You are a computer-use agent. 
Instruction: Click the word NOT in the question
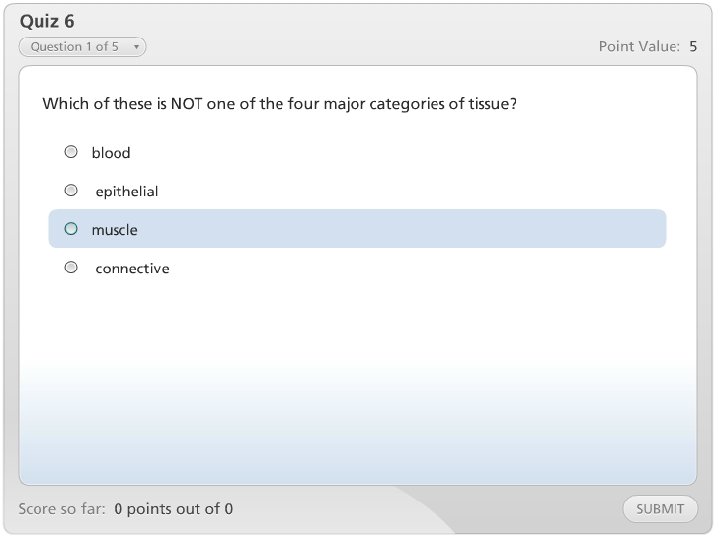pyautogui.click(x=187, y=103)
